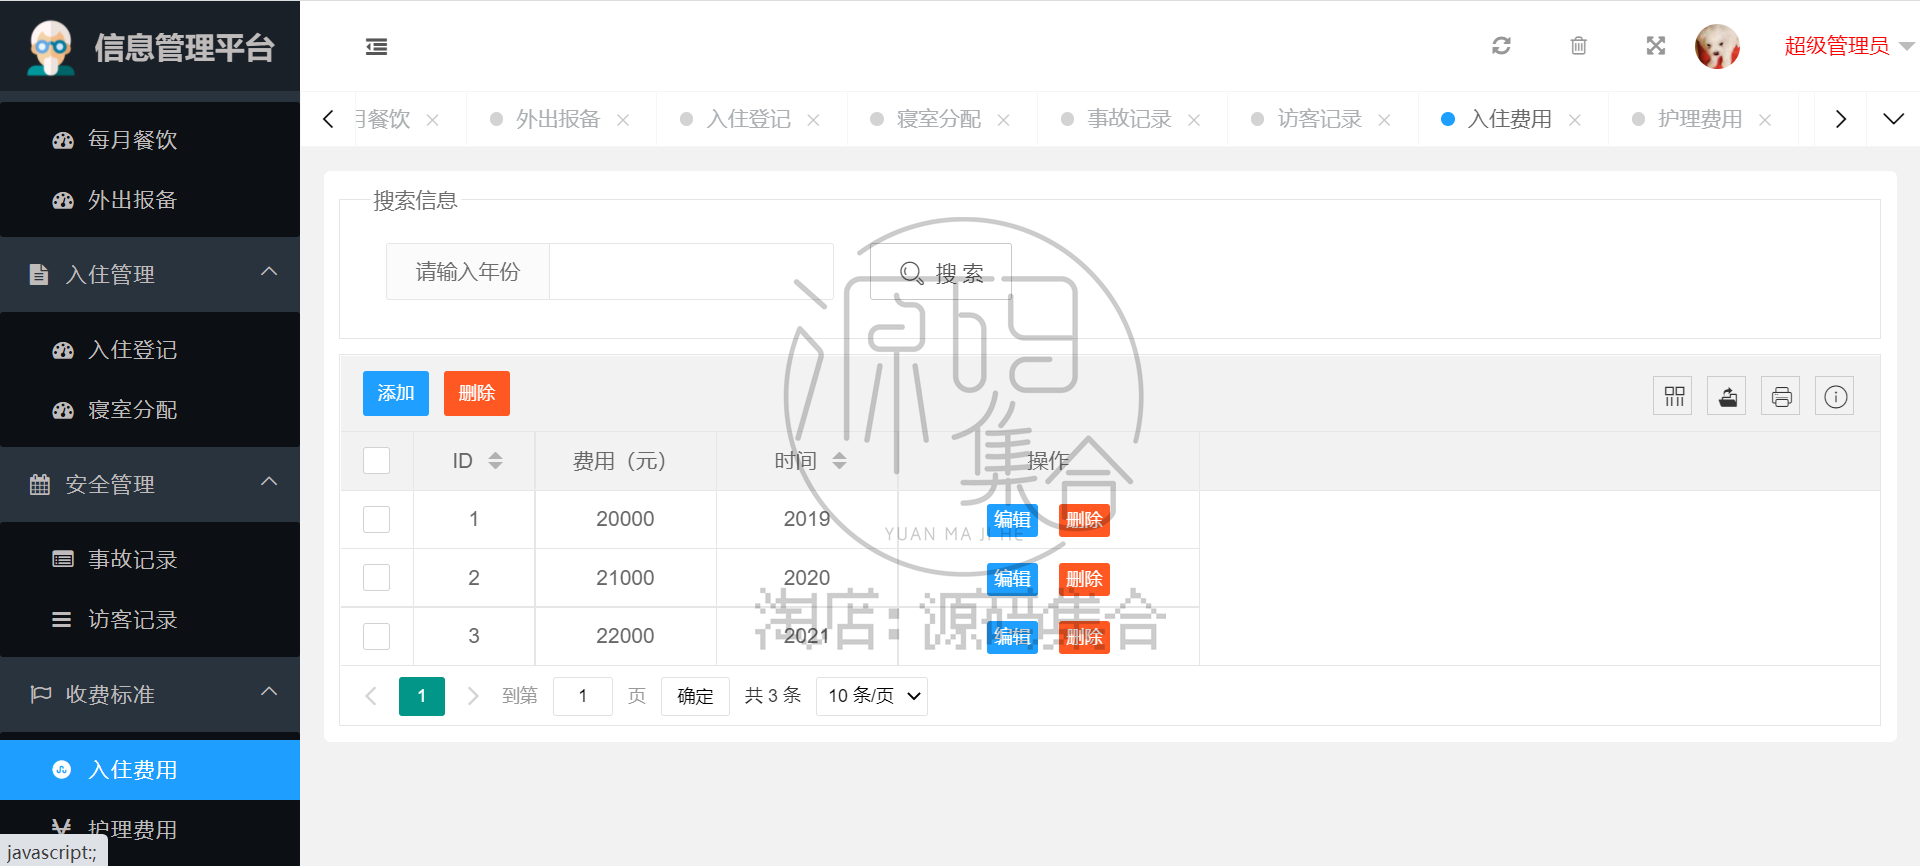Viewport: 1920px width, 866px height.
Task: Click the user avatar picture
Action: click(1718, 46)
